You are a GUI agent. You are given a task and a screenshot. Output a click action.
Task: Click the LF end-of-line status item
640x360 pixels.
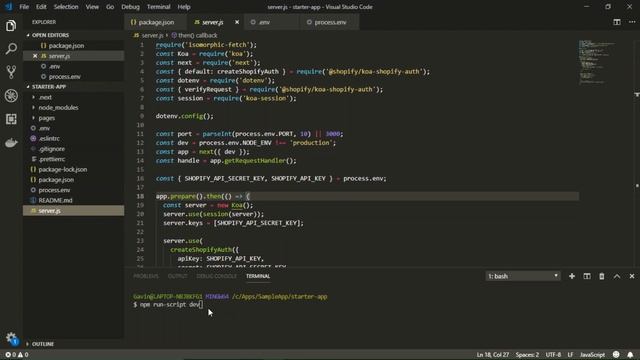tap(570, 354)
